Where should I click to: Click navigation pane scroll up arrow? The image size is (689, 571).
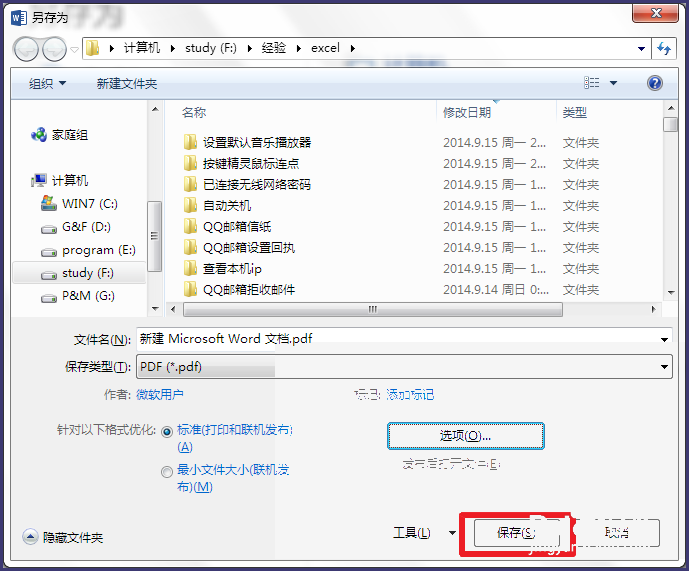pos(155,109)
